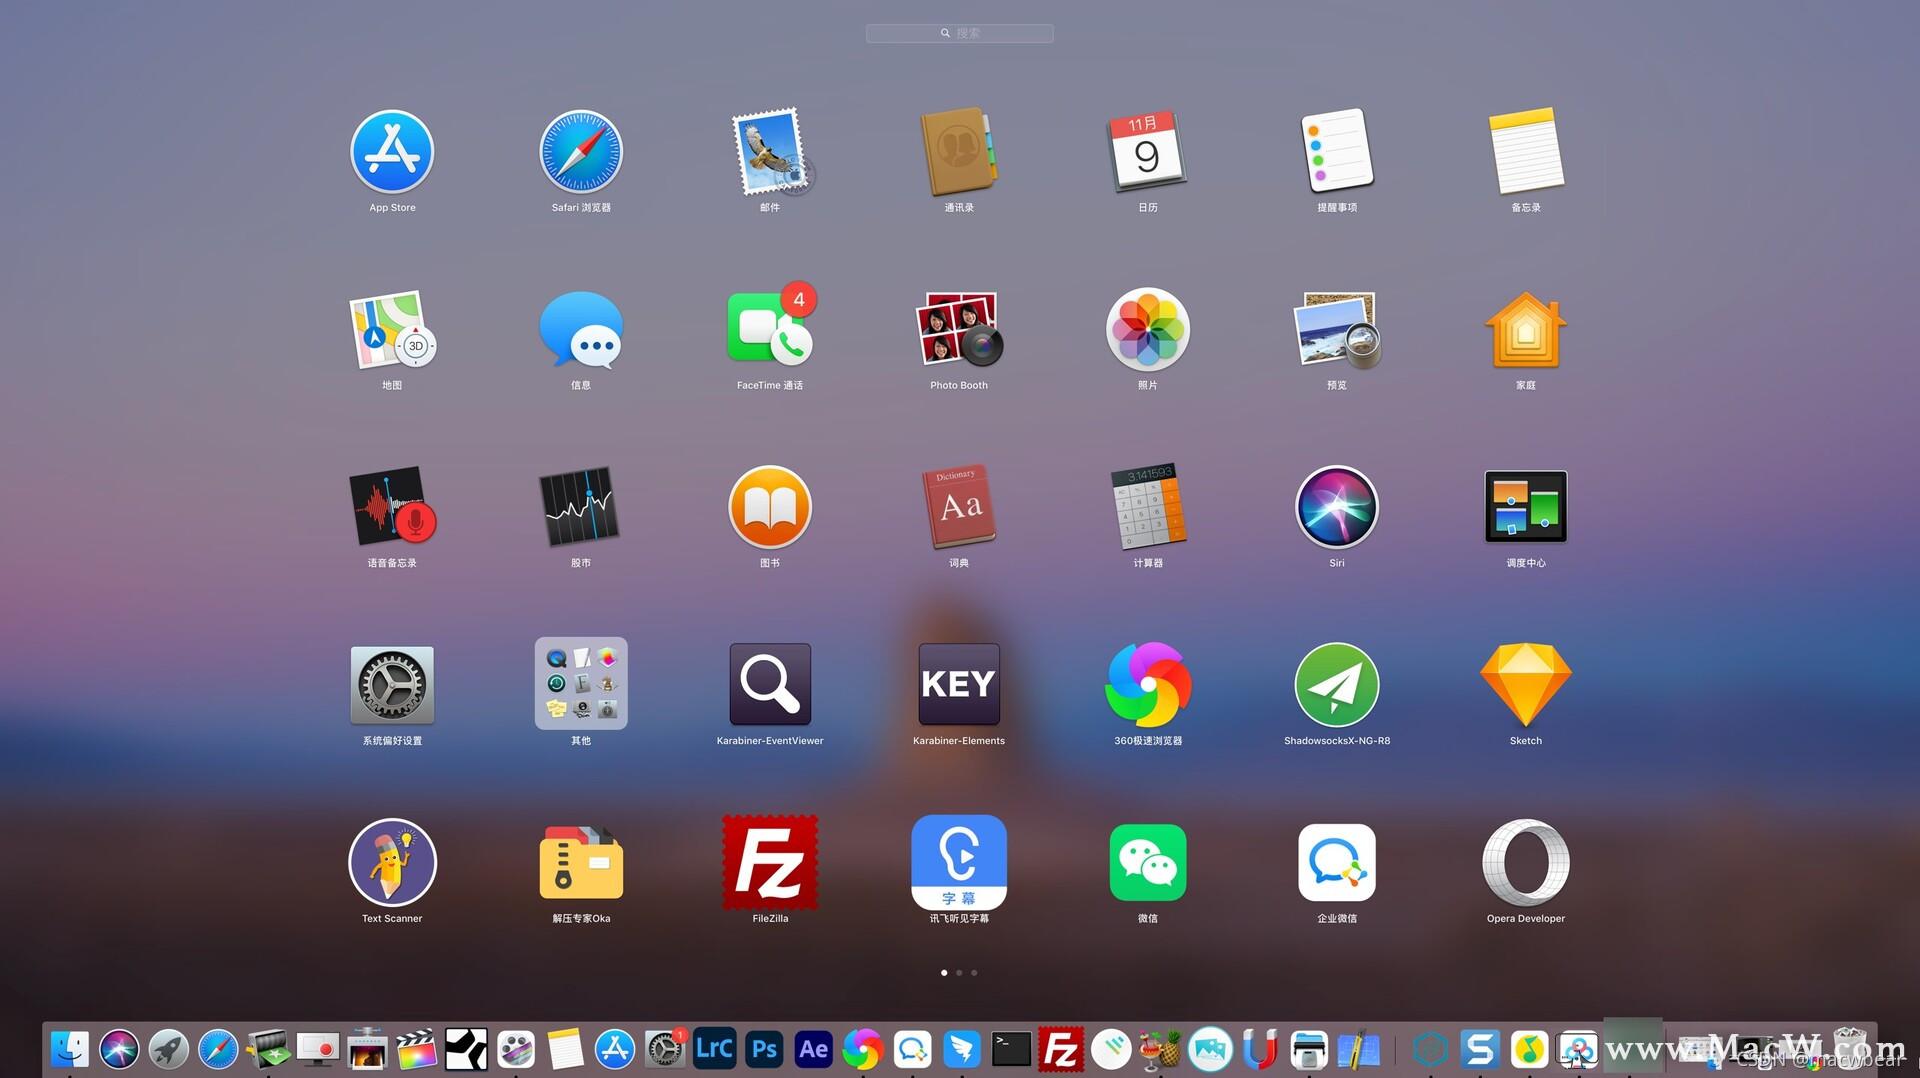Image resolution: width=1920 pixels, height=1078 pixels.
Task: Open ShadowsocksX-NG-R8
Action: (1337, 685)
